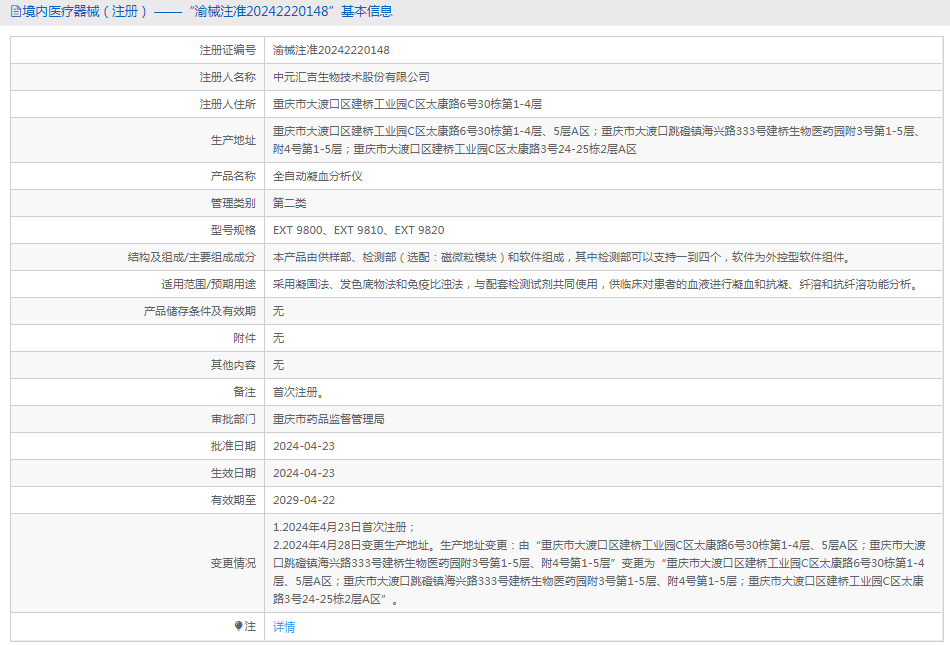Click the 注册人住所 label
The image size is (950, 646).
coord(228,104)
